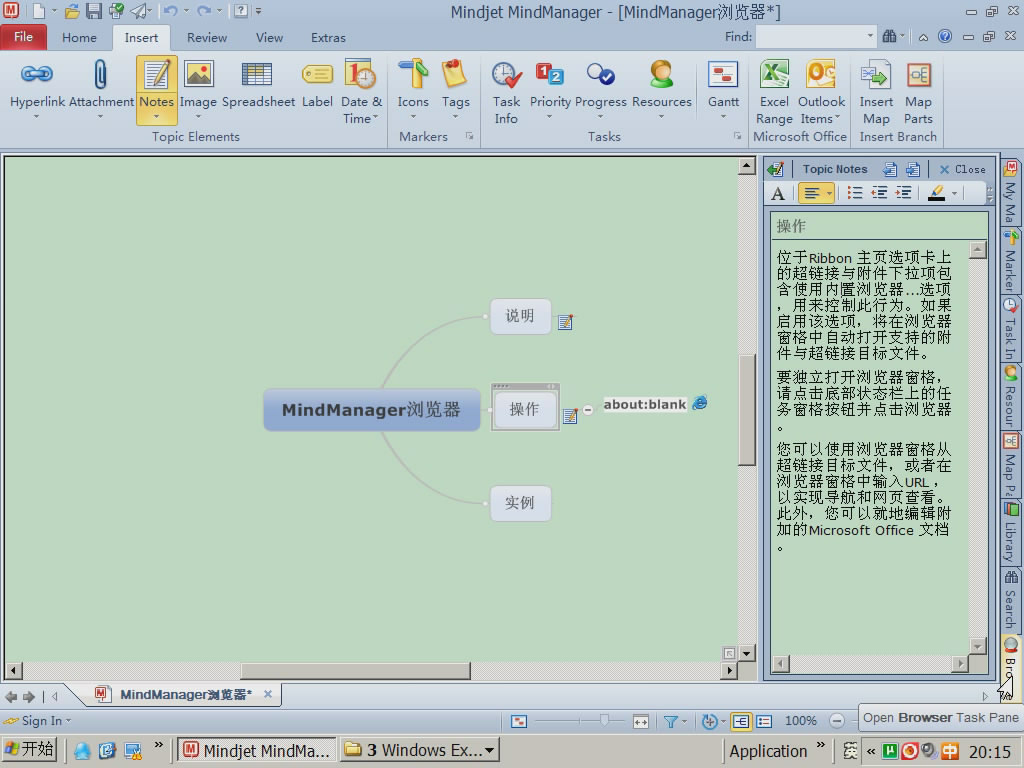Open Map Parts from Insert Branch
Viewport: 1024px width, 768px height.
918,91
